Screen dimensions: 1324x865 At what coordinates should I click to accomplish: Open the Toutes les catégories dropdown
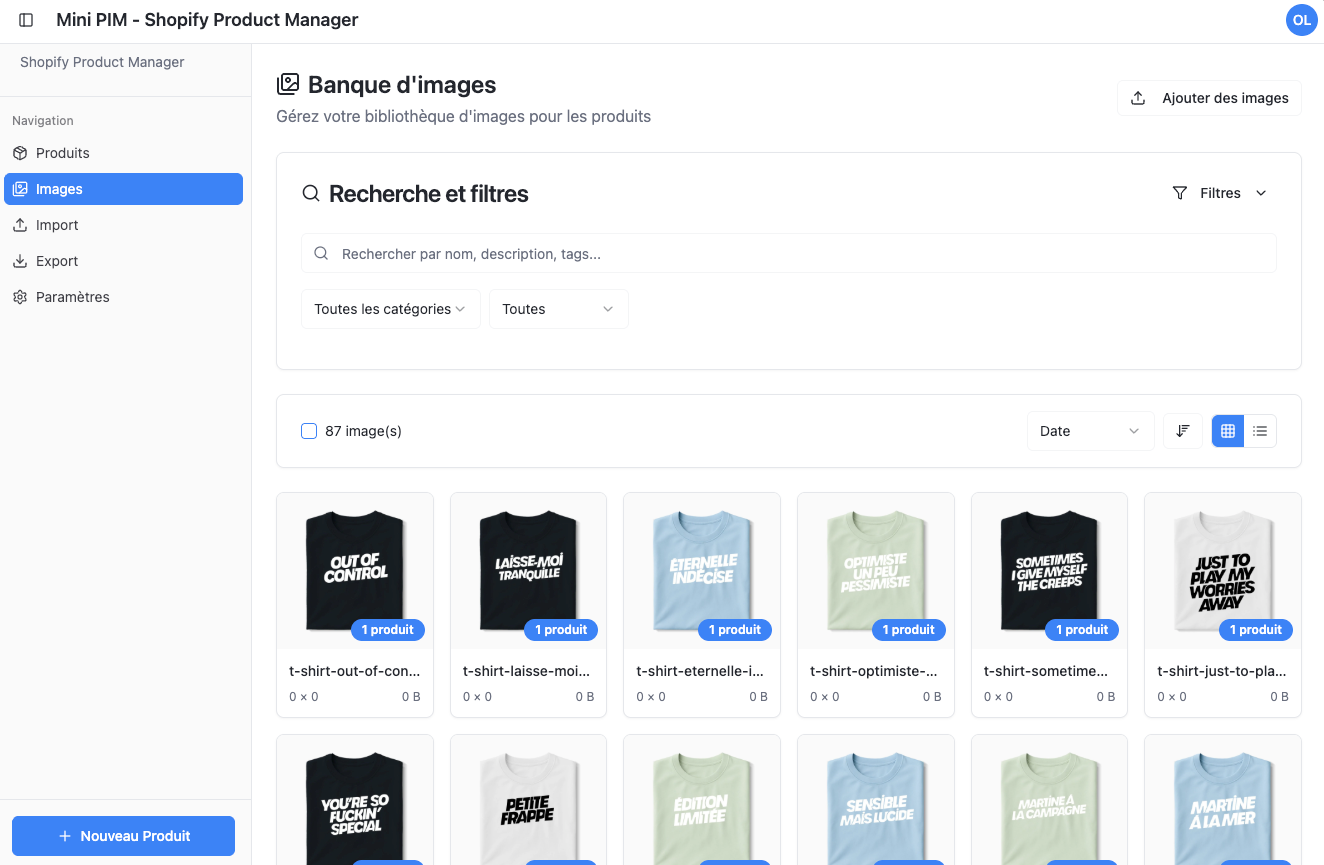[x=390, y=309]
